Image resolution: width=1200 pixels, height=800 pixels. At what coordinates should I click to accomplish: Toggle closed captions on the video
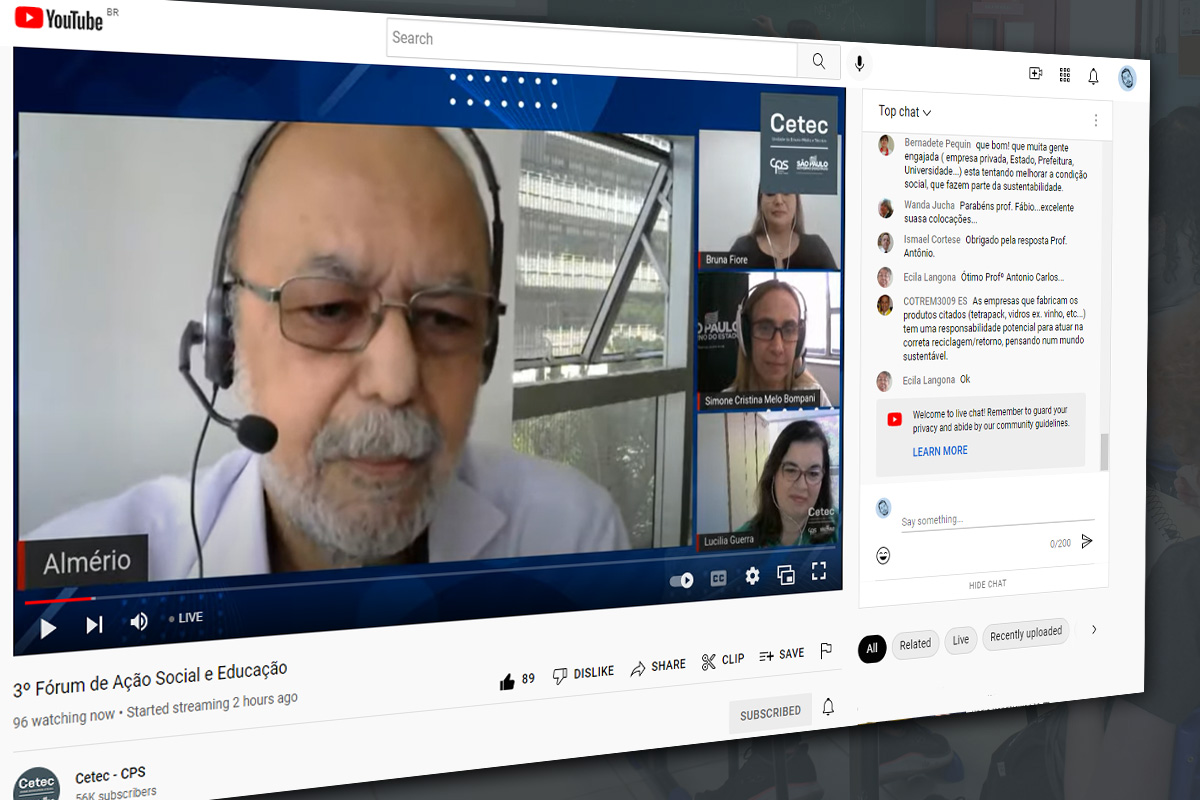(718, 578)
